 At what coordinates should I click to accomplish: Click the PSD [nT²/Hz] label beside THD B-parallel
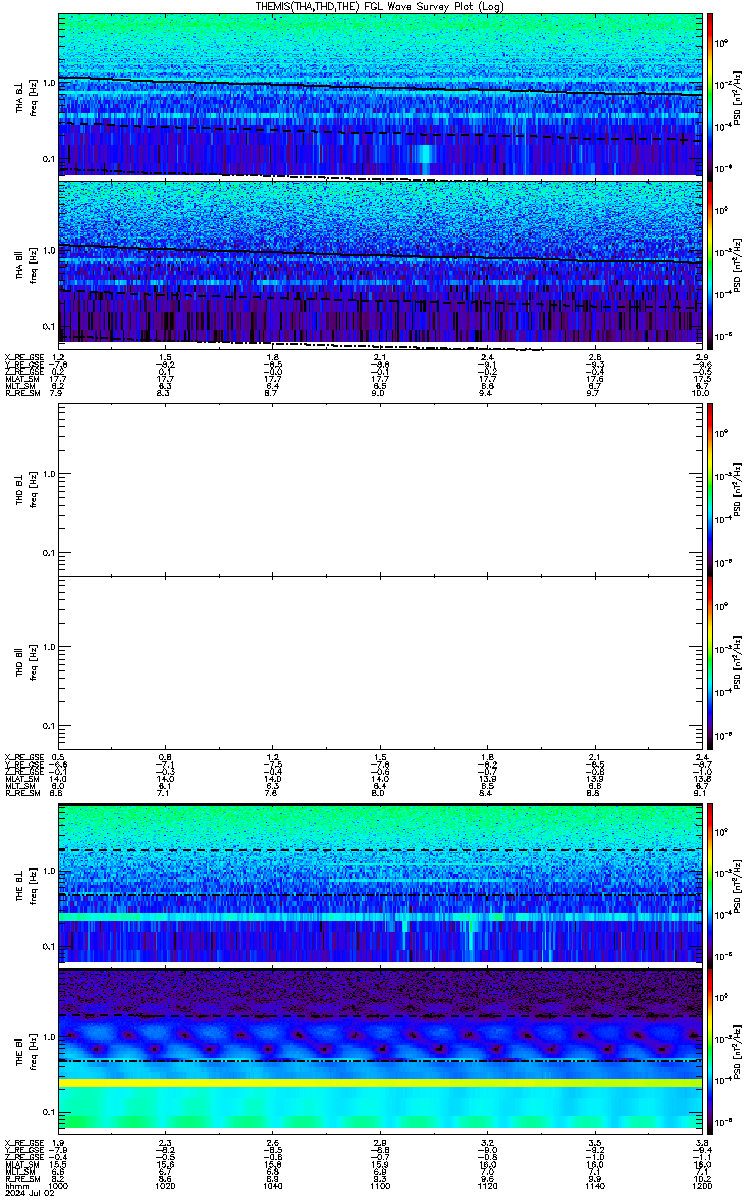737,662
